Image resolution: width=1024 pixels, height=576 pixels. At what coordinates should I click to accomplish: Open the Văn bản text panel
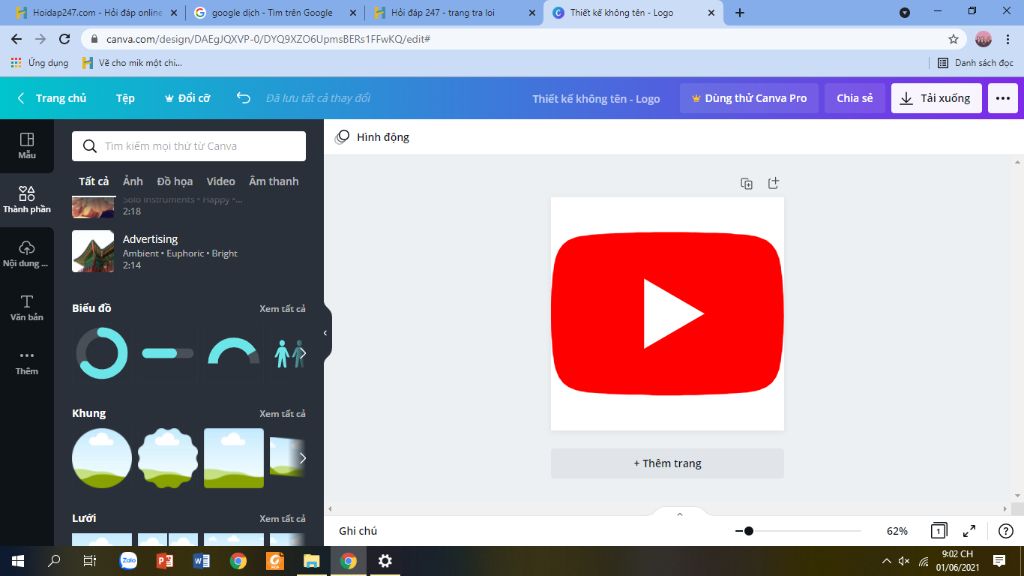click(27, 308)
